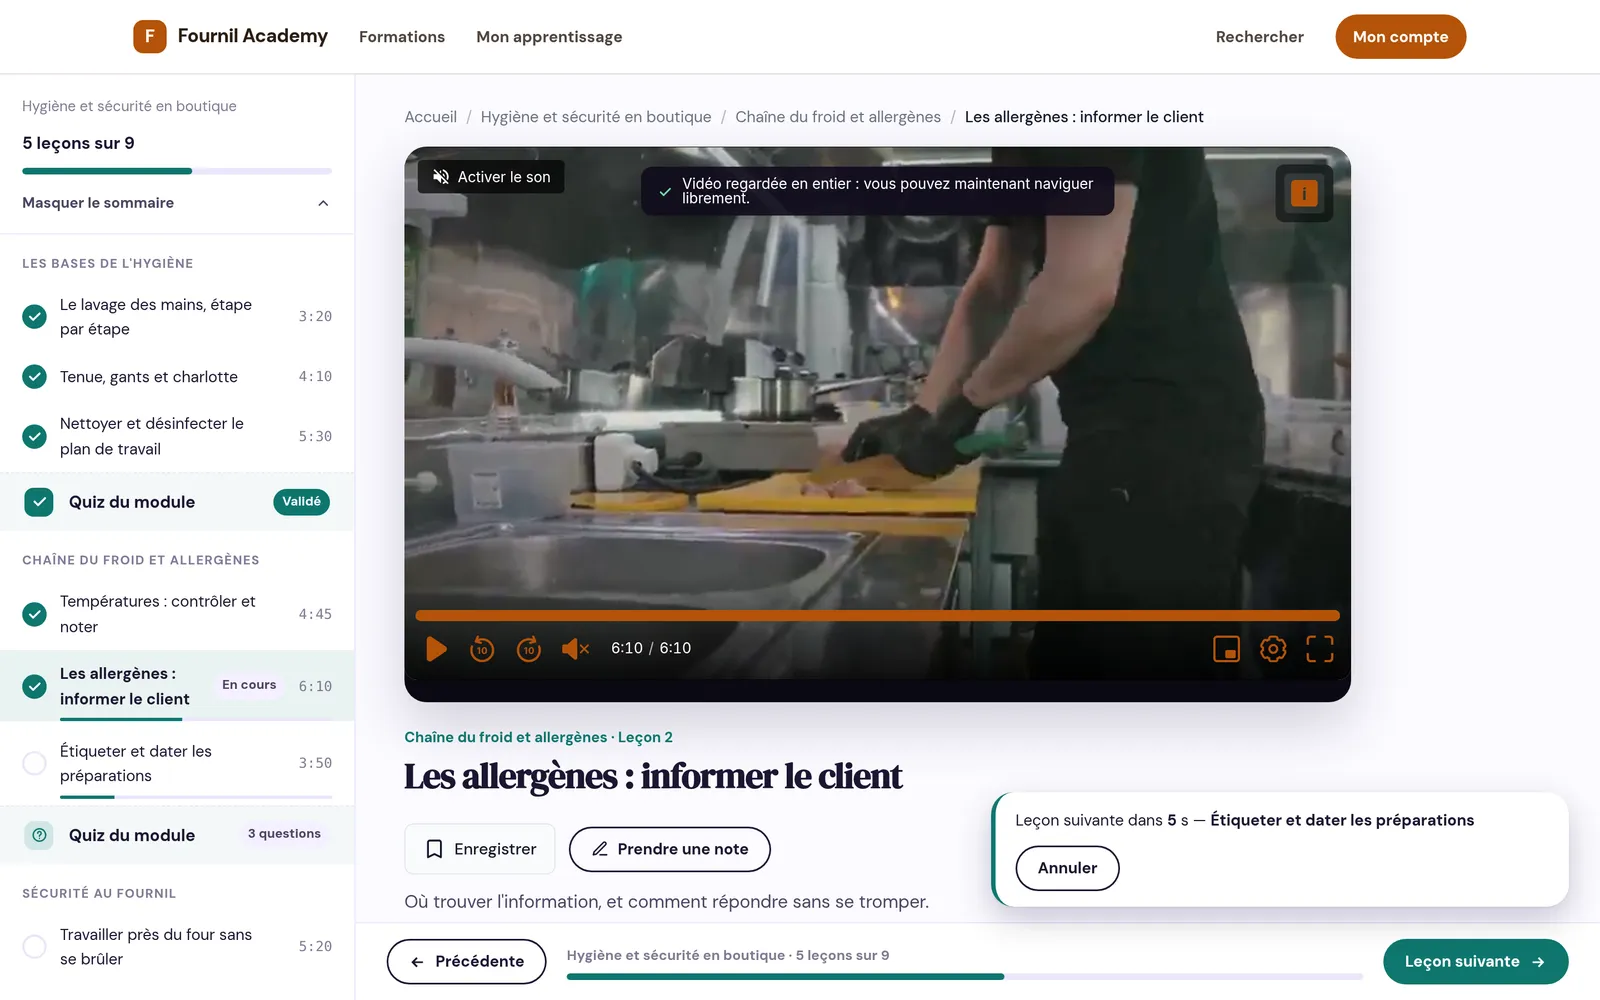1600x1000 pixels.
Task: Open Chaîne du froid et allergènes breadcrumb
Action: click(838, 117)
